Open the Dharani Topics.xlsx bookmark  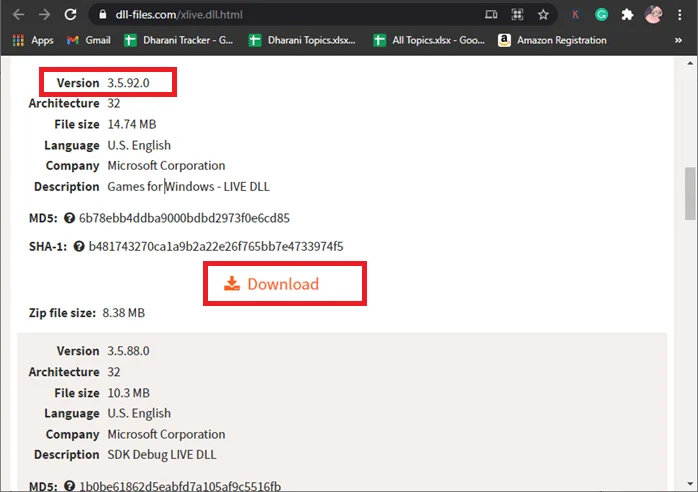point(302,41)
